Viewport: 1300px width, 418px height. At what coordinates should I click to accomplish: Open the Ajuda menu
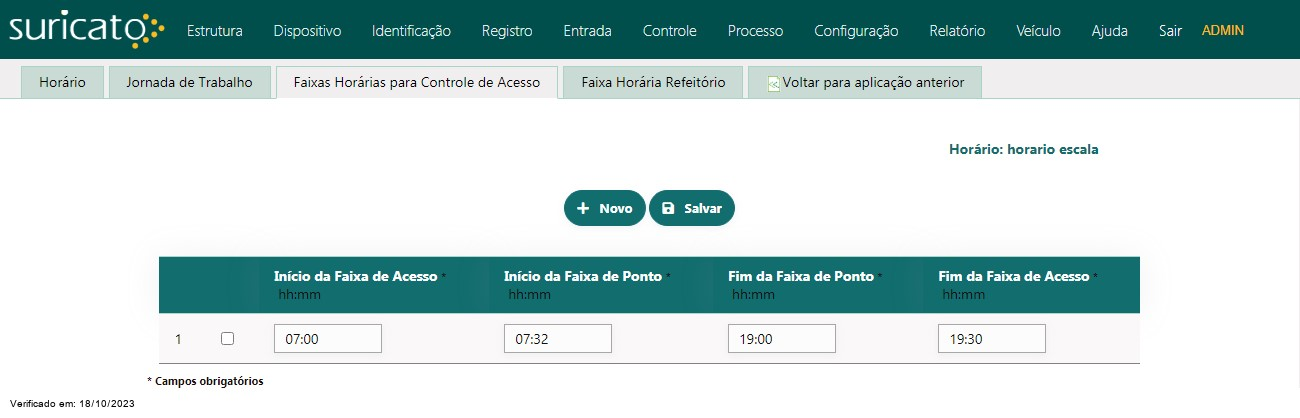1110,31
